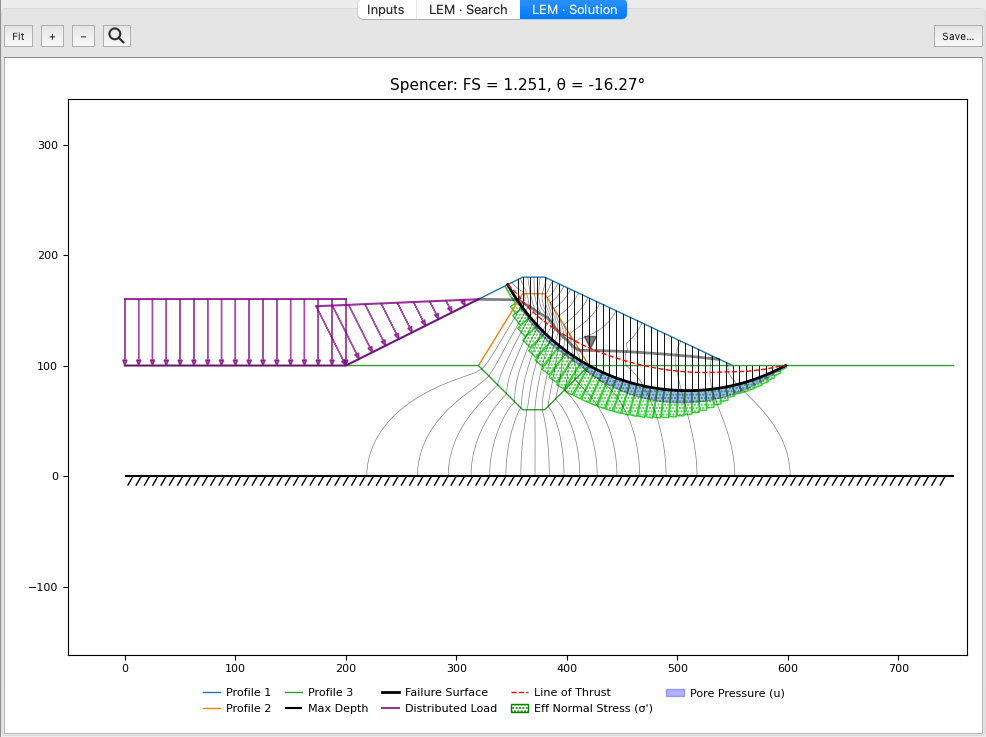This screenshot has height=737, width=986.
Task: Click the Line of Thrust legend entry
Action: pos(560,692)
